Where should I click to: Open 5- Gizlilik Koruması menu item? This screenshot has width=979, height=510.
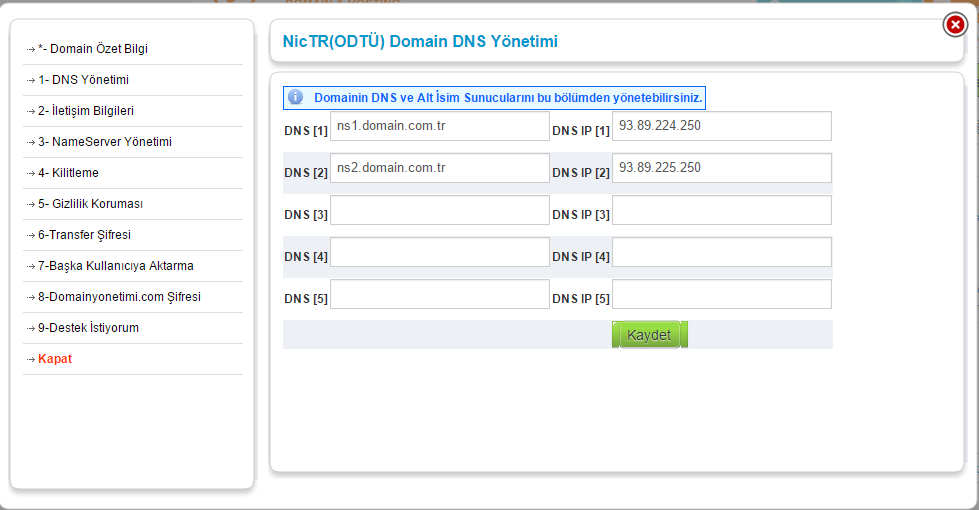(x=90, y=204)
